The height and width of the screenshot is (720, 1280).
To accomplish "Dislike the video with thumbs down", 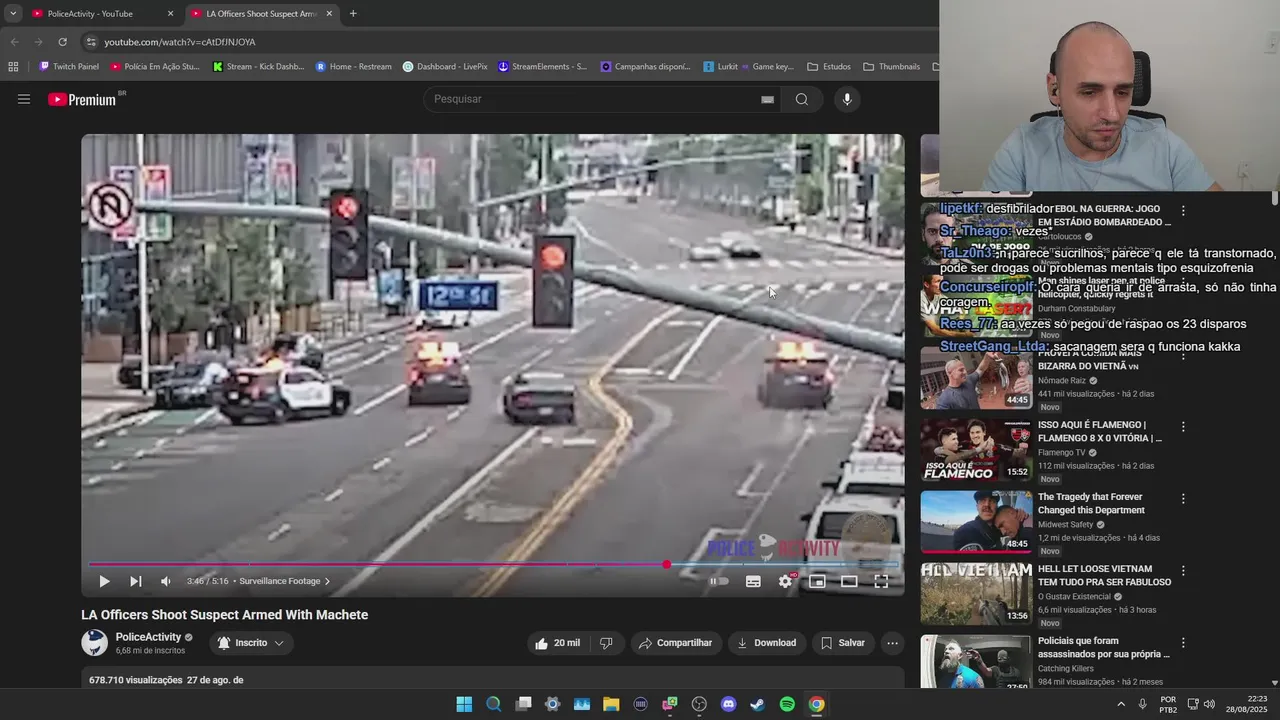I will click(606, 643).
